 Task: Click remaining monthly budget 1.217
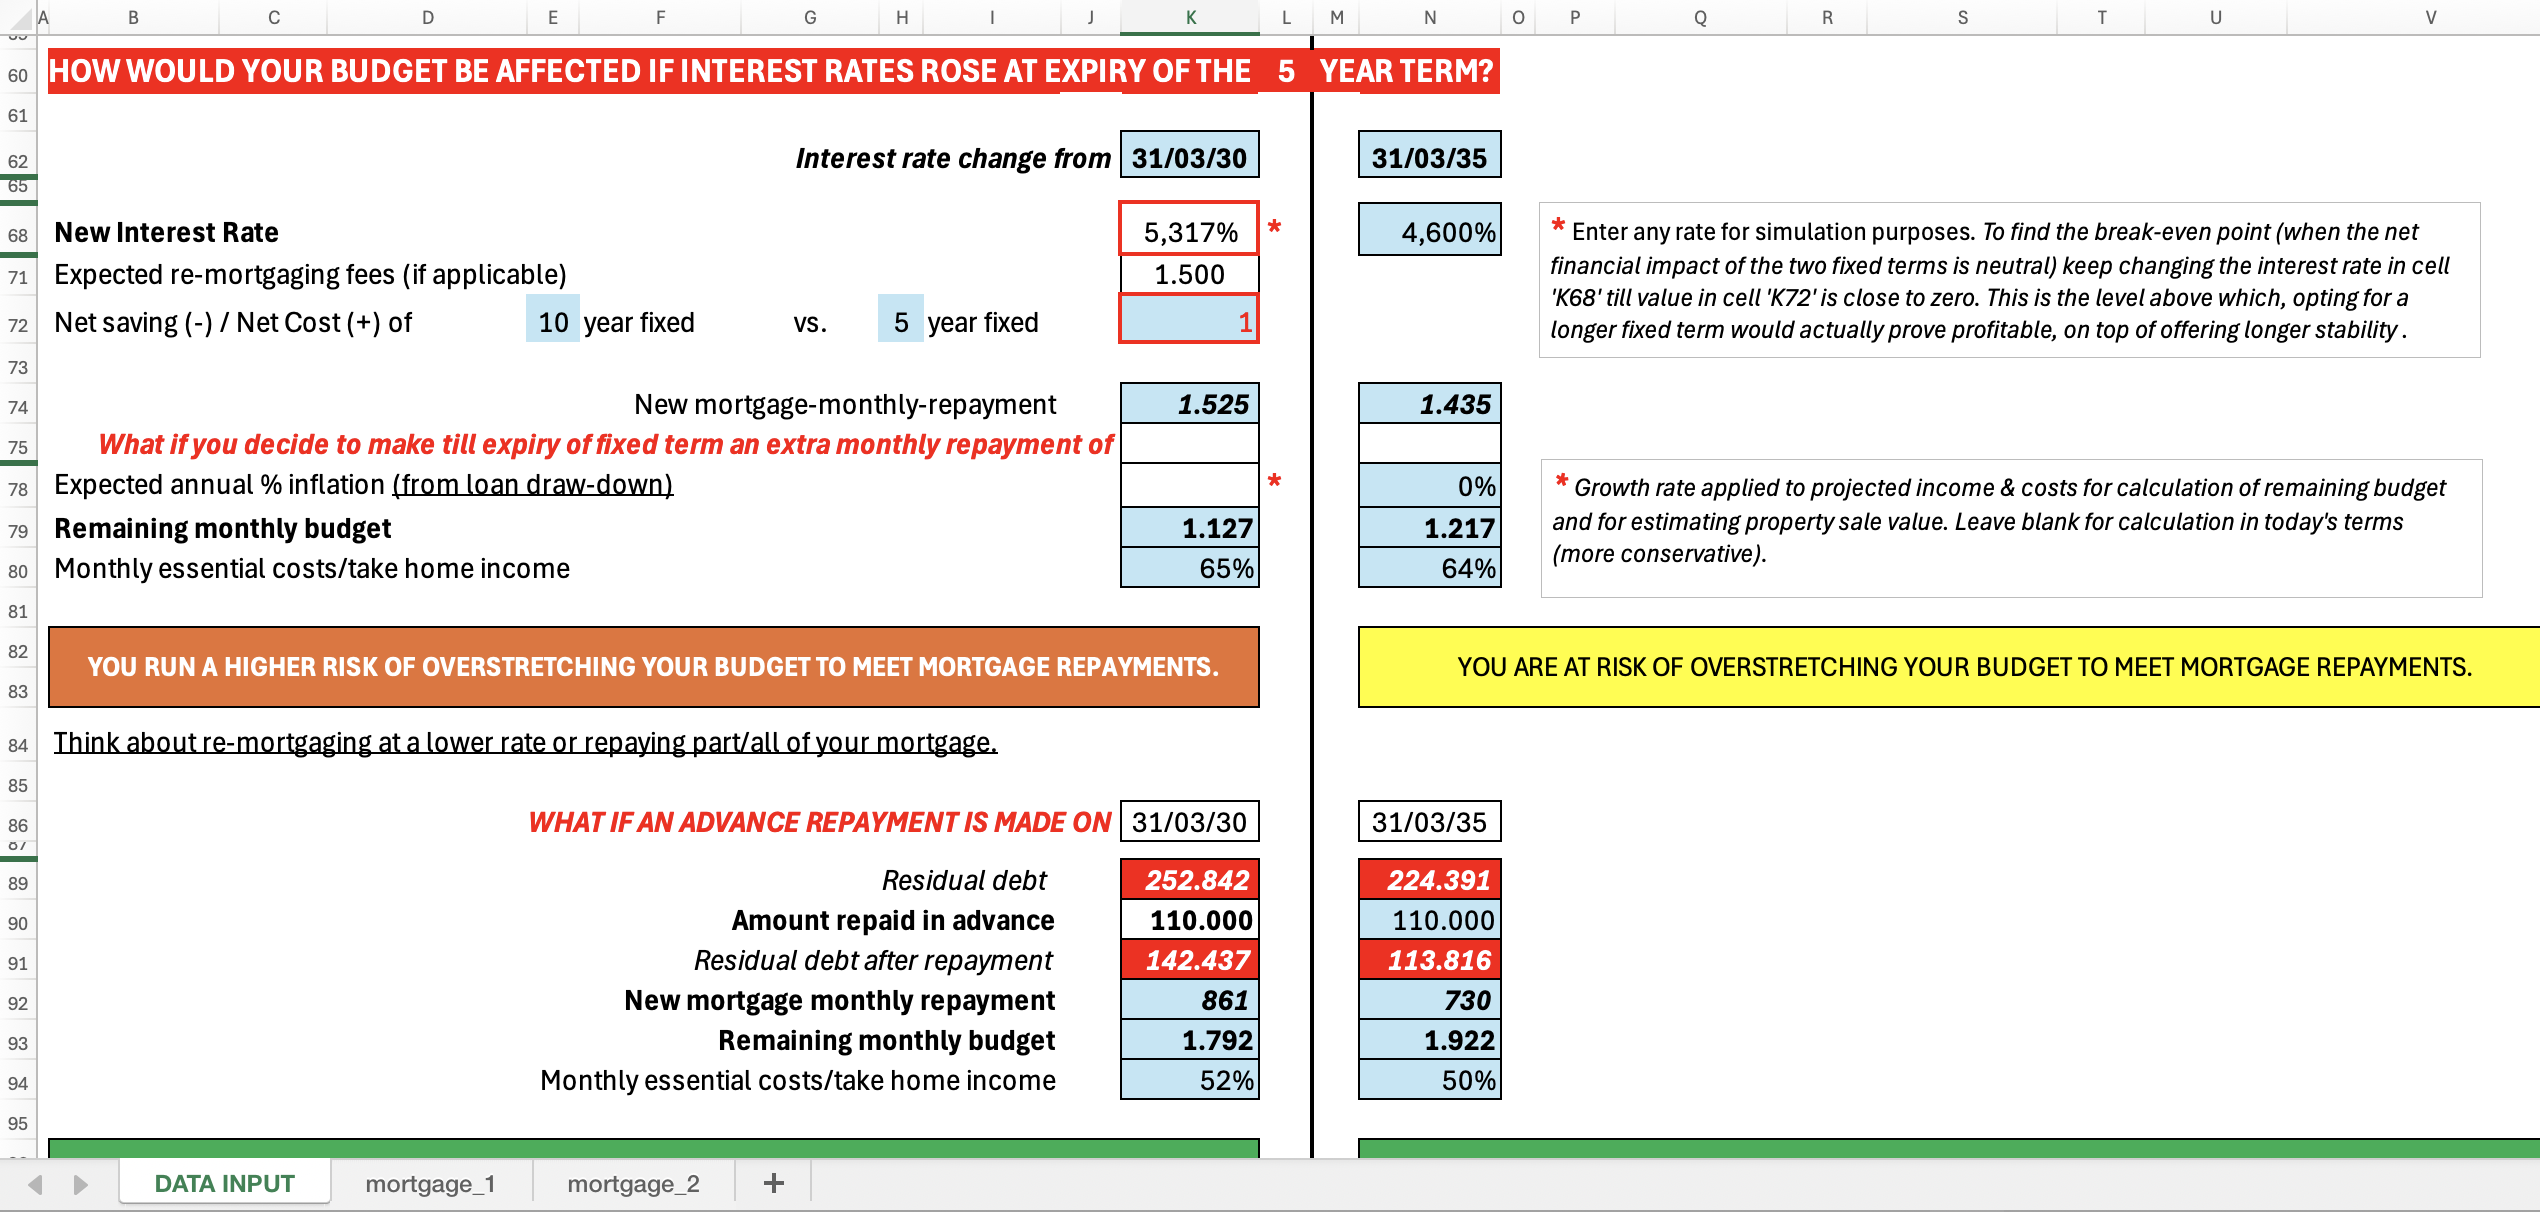click(1429, 527)
